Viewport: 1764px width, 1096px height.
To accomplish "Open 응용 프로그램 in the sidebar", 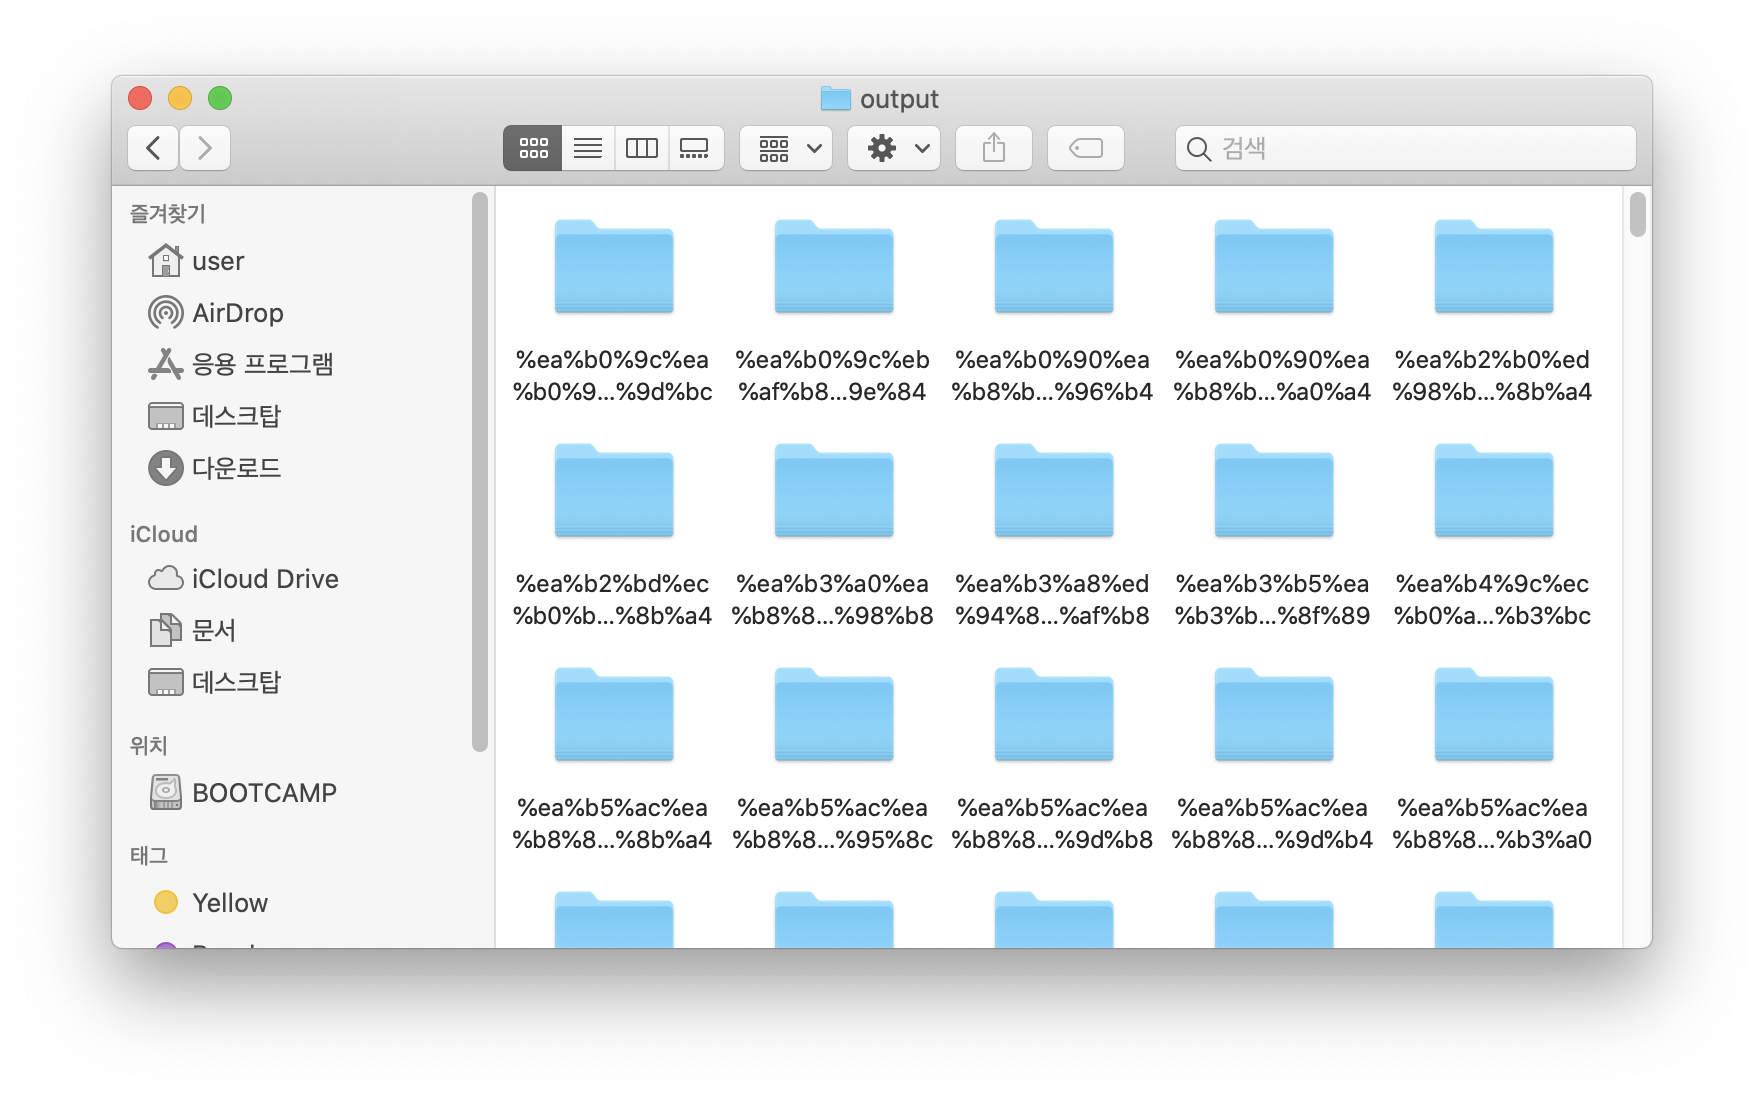I will click(261, 364).
